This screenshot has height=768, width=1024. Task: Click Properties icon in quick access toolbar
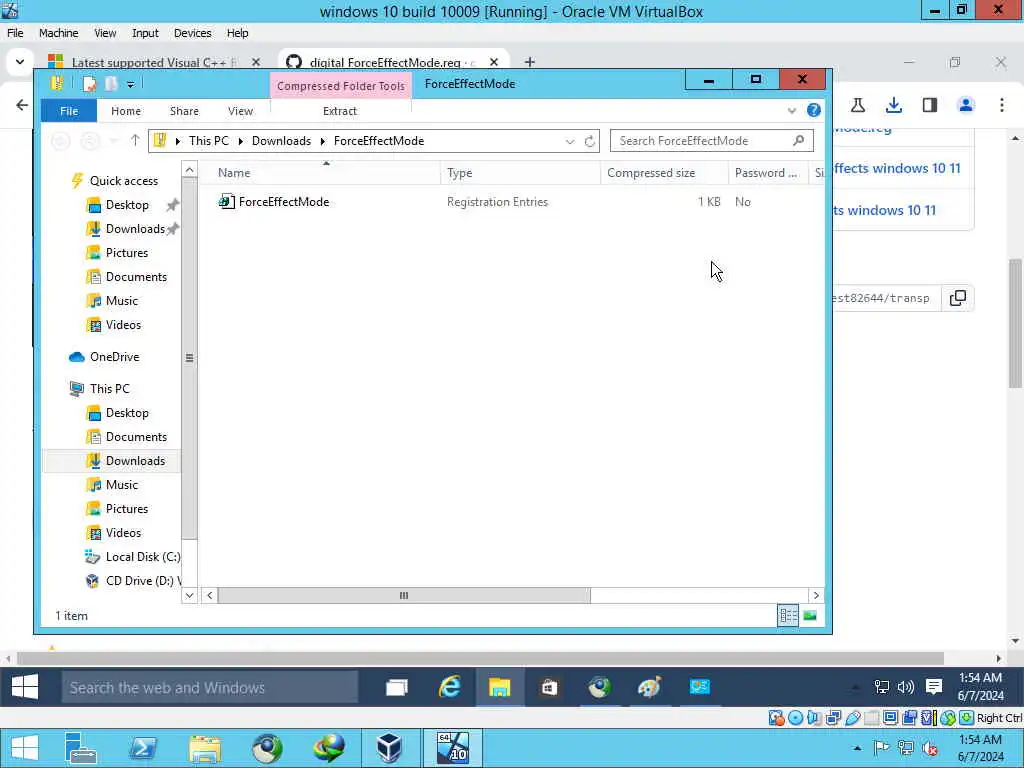coord(89,84)
